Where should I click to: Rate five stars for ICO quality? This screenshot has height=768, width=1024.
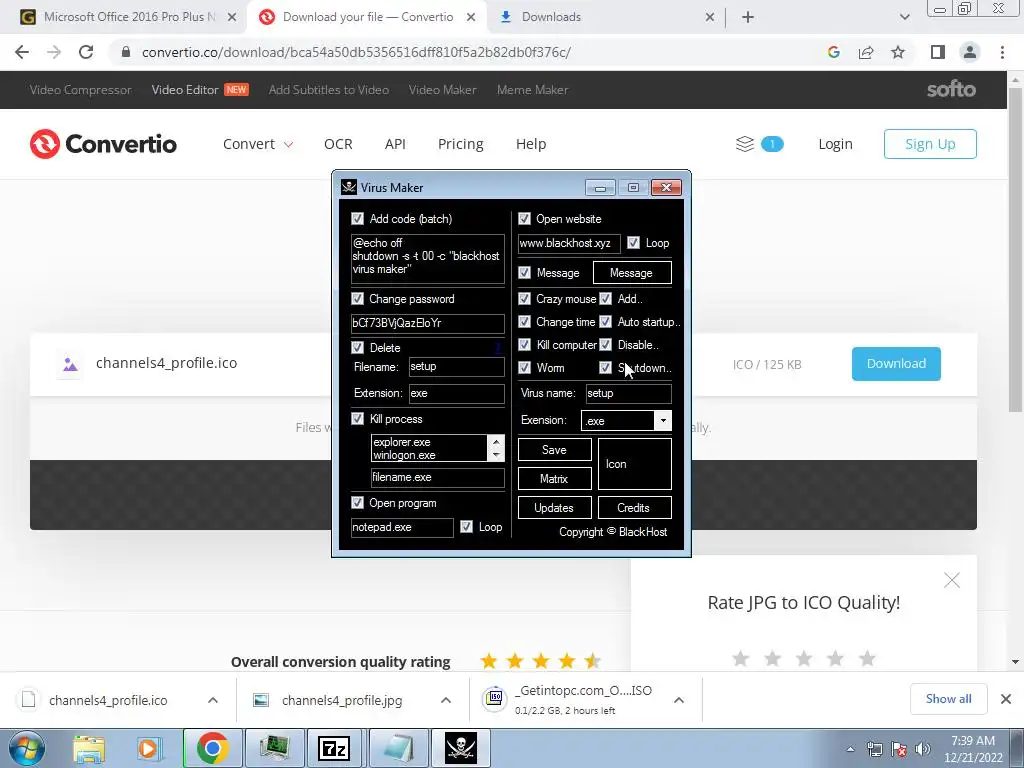(867, 658)
